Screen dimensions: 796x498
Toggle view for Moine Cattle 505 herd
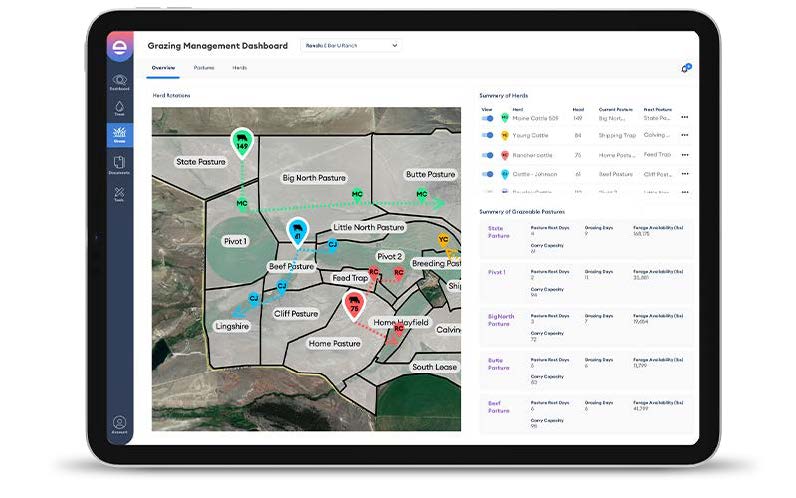point(487,117)
